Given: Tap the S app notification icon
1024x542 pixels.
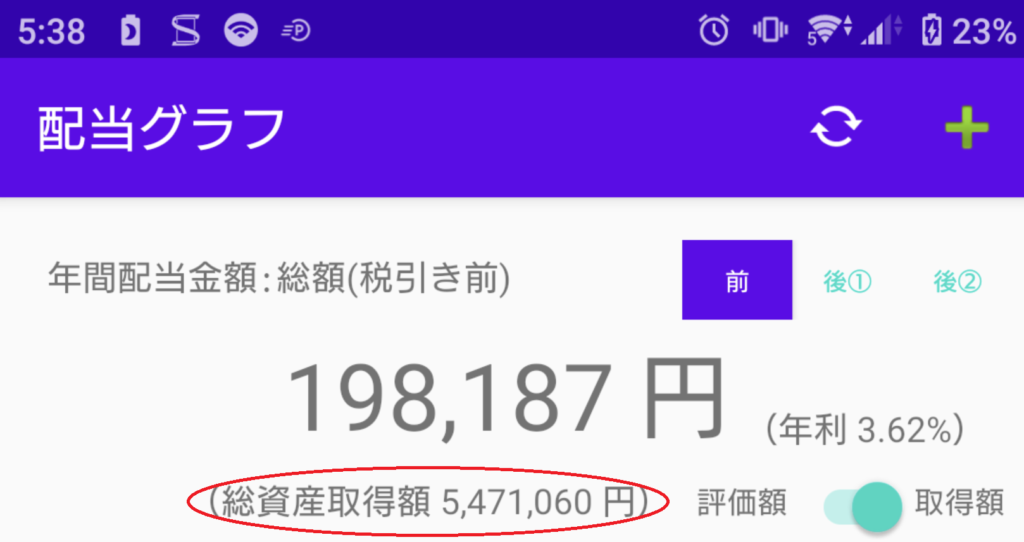Looking at the screenshot, I should tap(185, 31).
